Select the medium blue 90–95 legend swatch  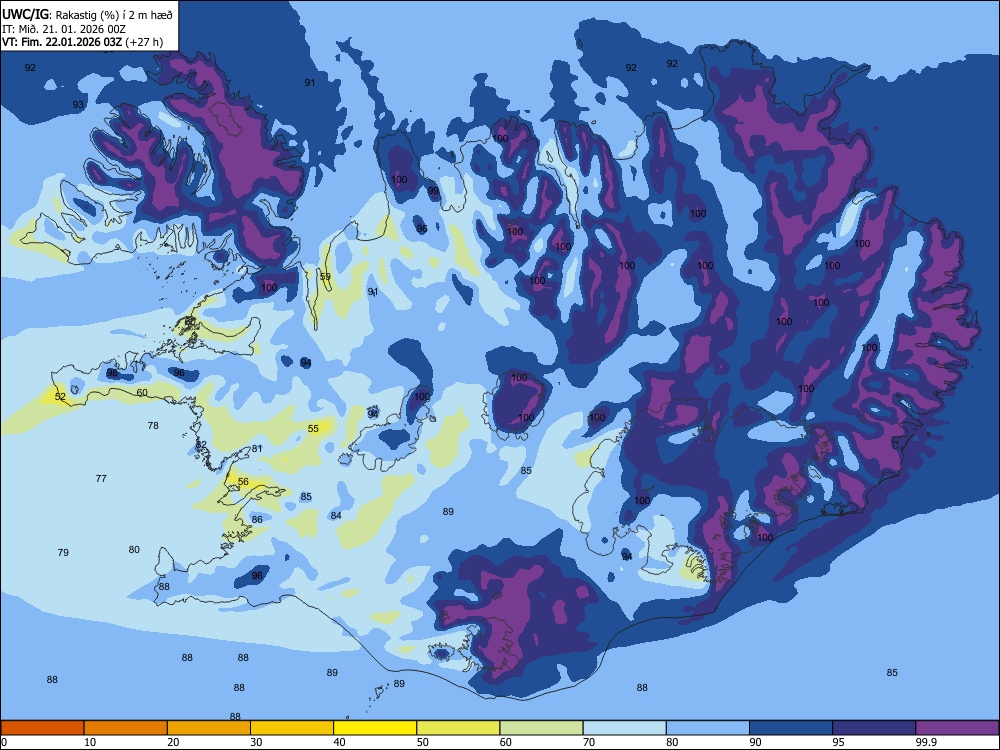click(x=791, y=728)
